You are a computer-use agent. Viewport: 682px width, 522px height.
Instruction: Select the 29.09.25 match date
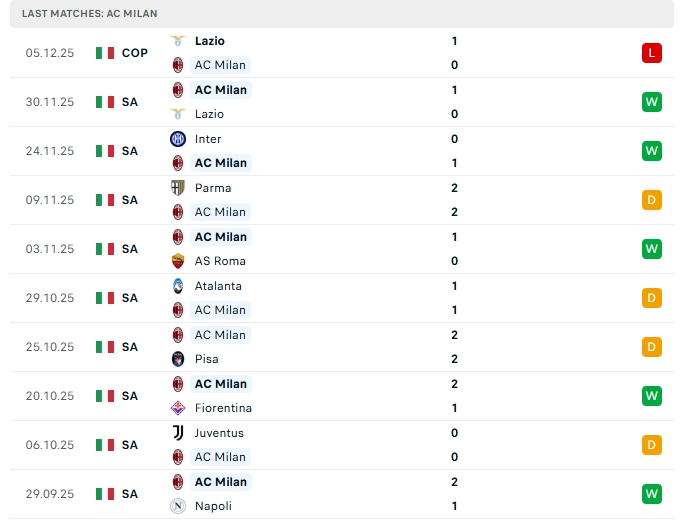(50, 494)
